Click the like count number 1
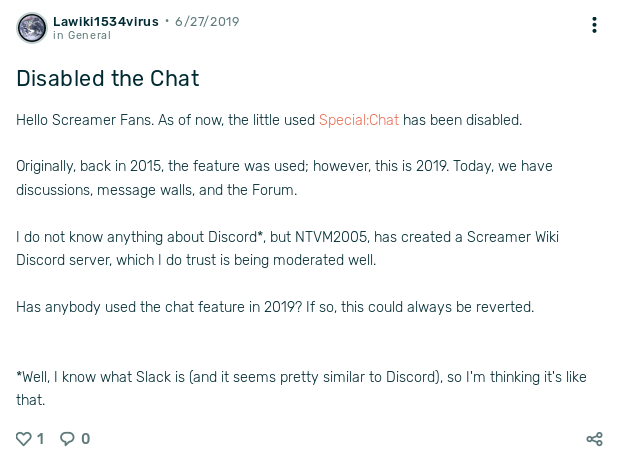This screenshot has width=617, height=460. click(41, 439)
